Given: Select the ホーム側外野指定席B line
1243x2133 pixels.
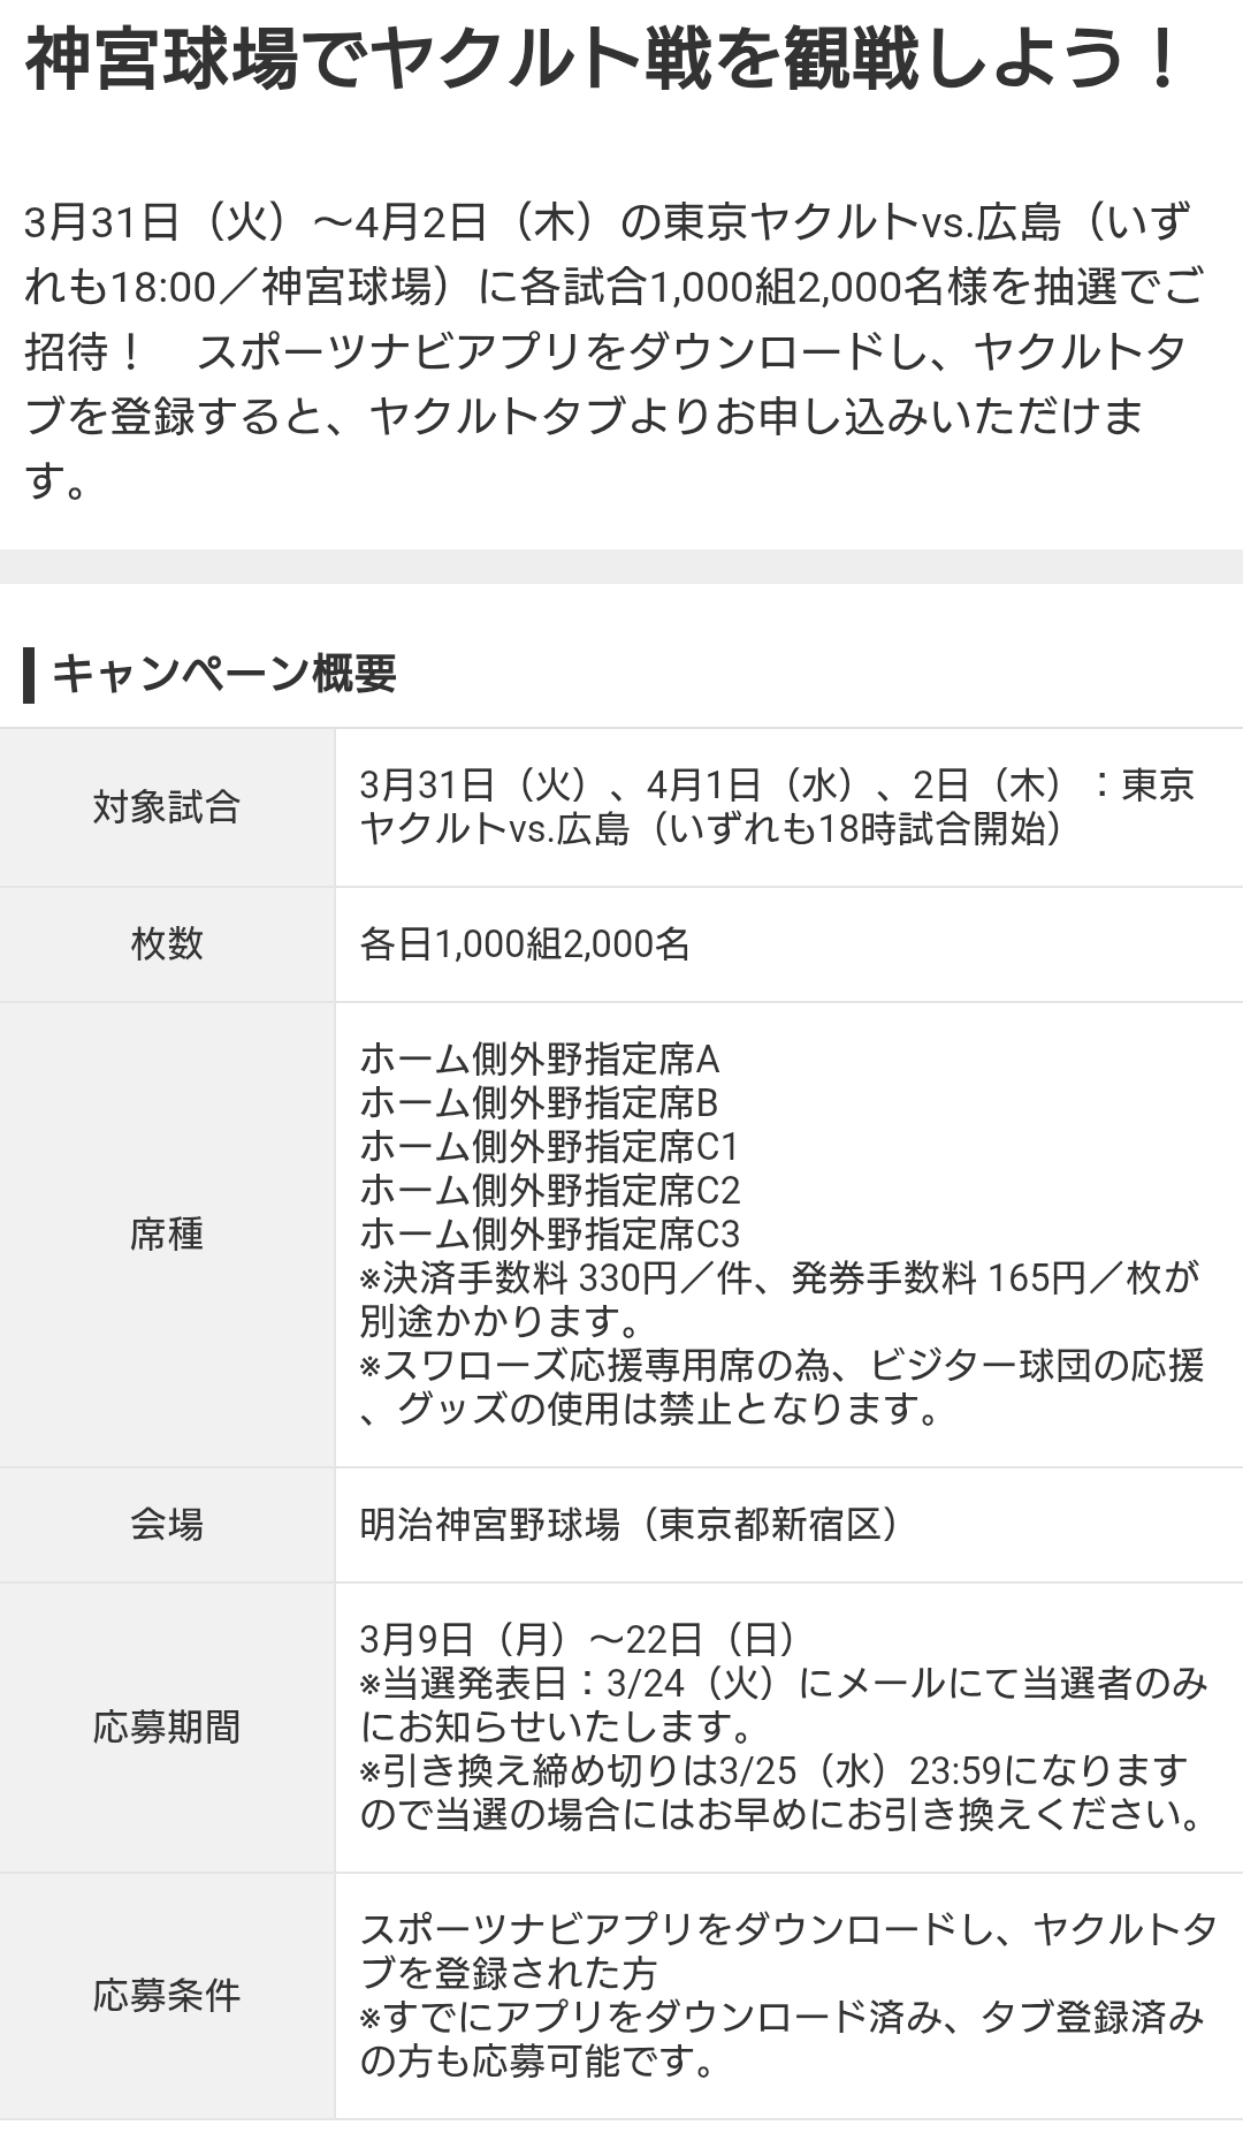Looking at the screenshot, I should coord(539,1103).
